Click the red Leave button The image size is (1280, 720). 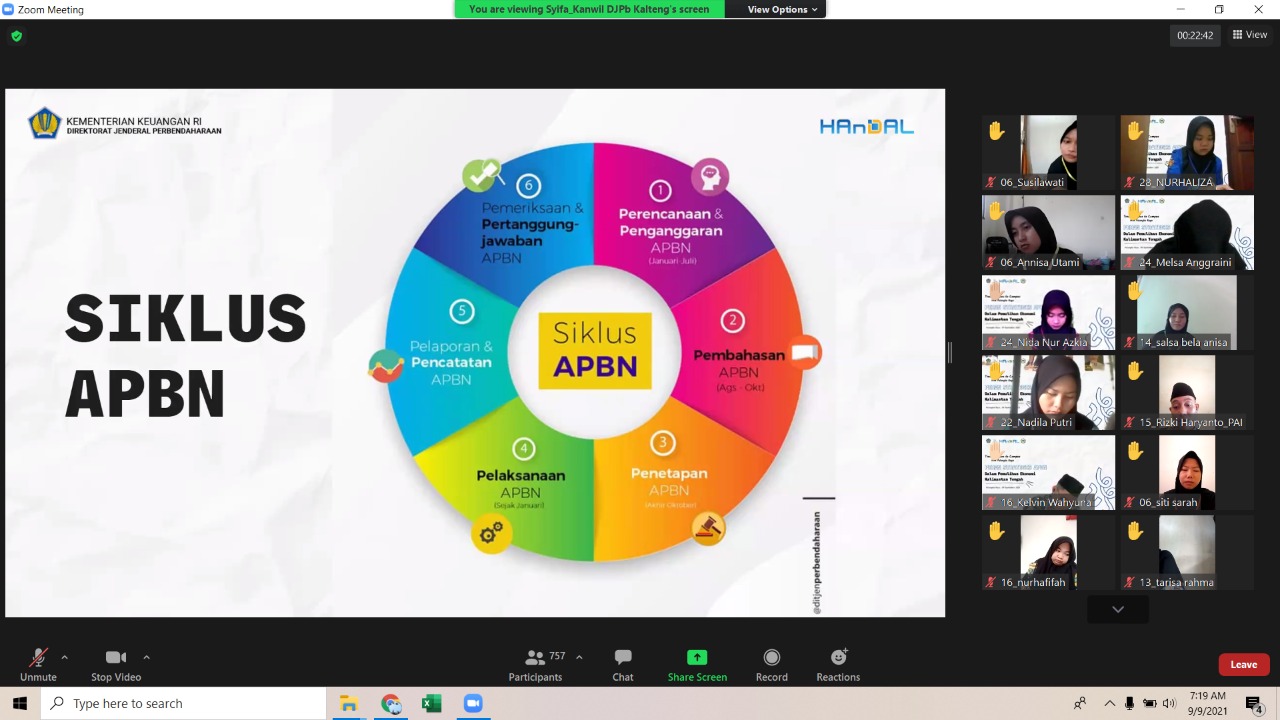tap(1243, 665)
